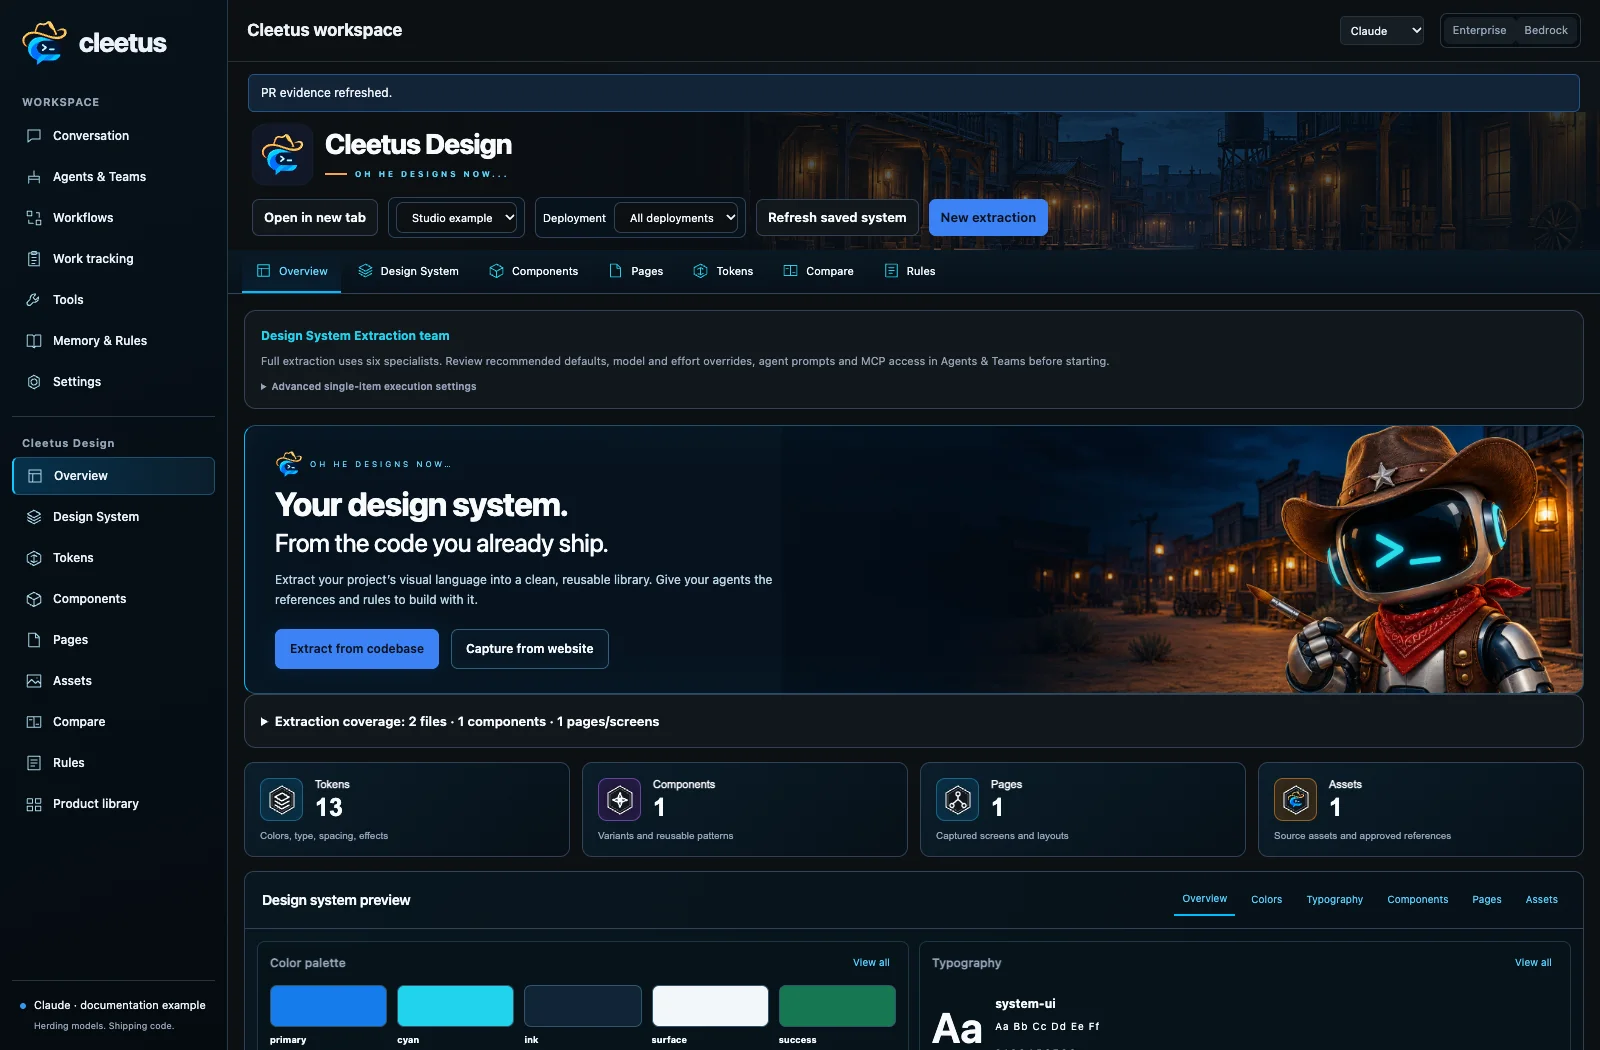1600x1050 pixels.
Task: Click the Settings gear icon in sidebar
Action: click(34, 382)
